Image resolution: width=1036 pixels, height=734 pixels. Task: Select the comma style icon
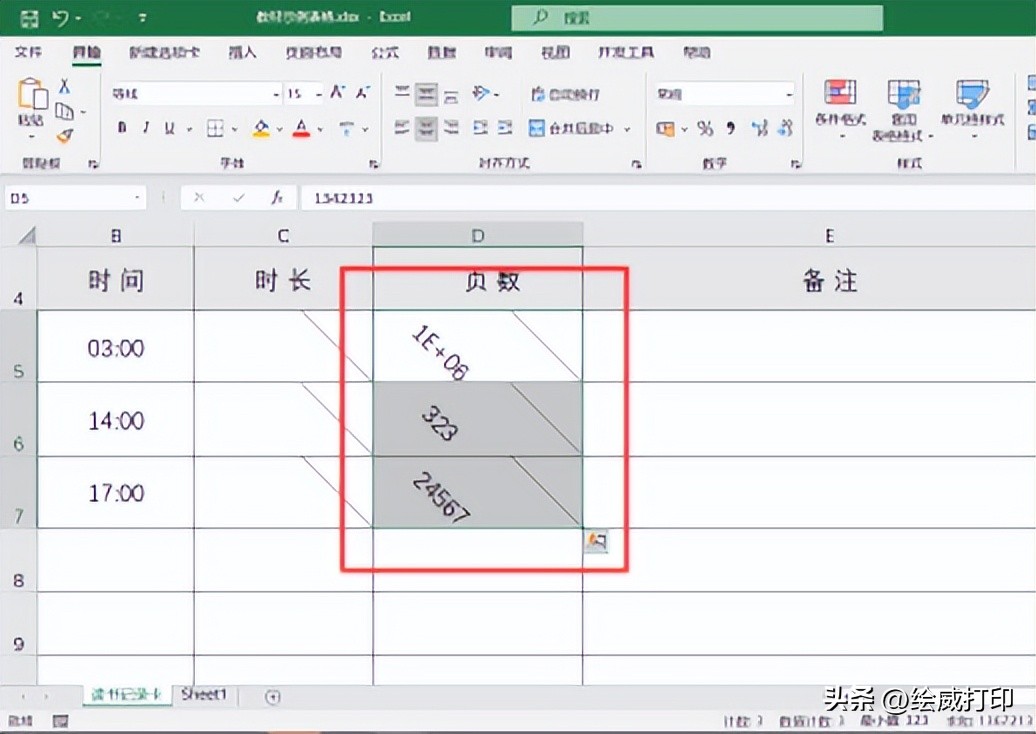(x=730, y=128)
